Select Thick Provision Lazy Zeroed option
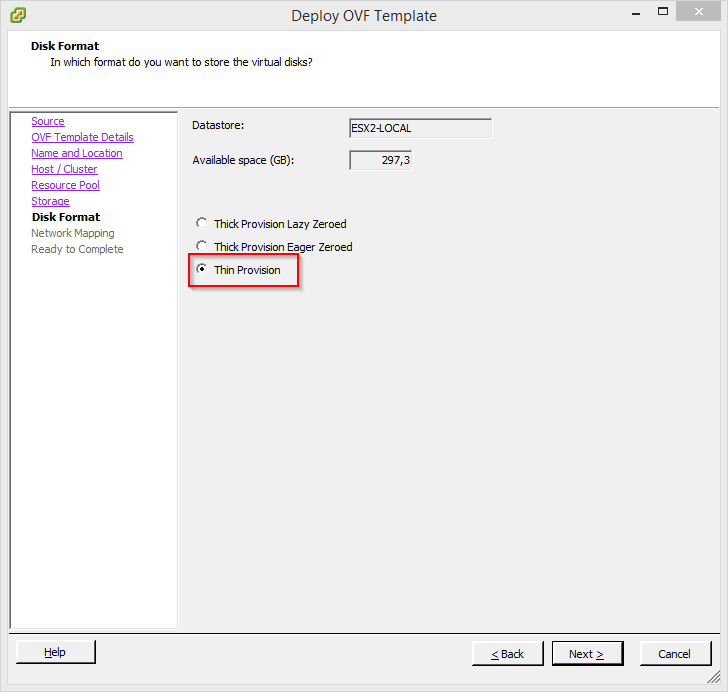The height and width of the screenshot is (692, 728). pyautogui.click(x=203, y=224)
